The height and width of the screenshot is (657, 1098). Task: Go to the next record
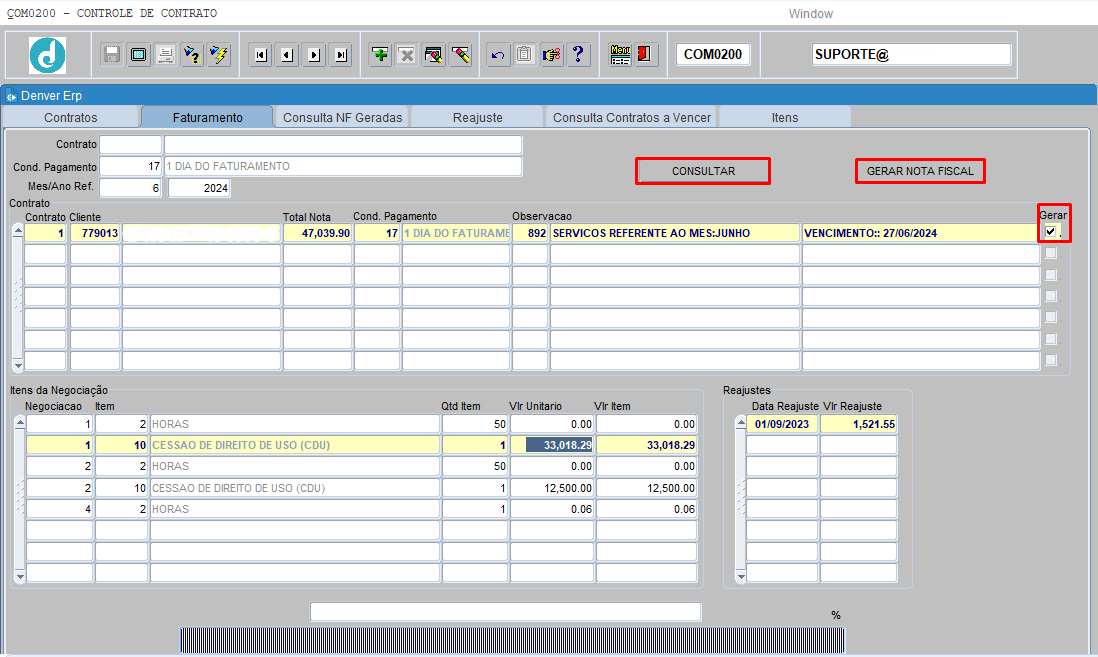pyautogui.click(x=314, y=55)
